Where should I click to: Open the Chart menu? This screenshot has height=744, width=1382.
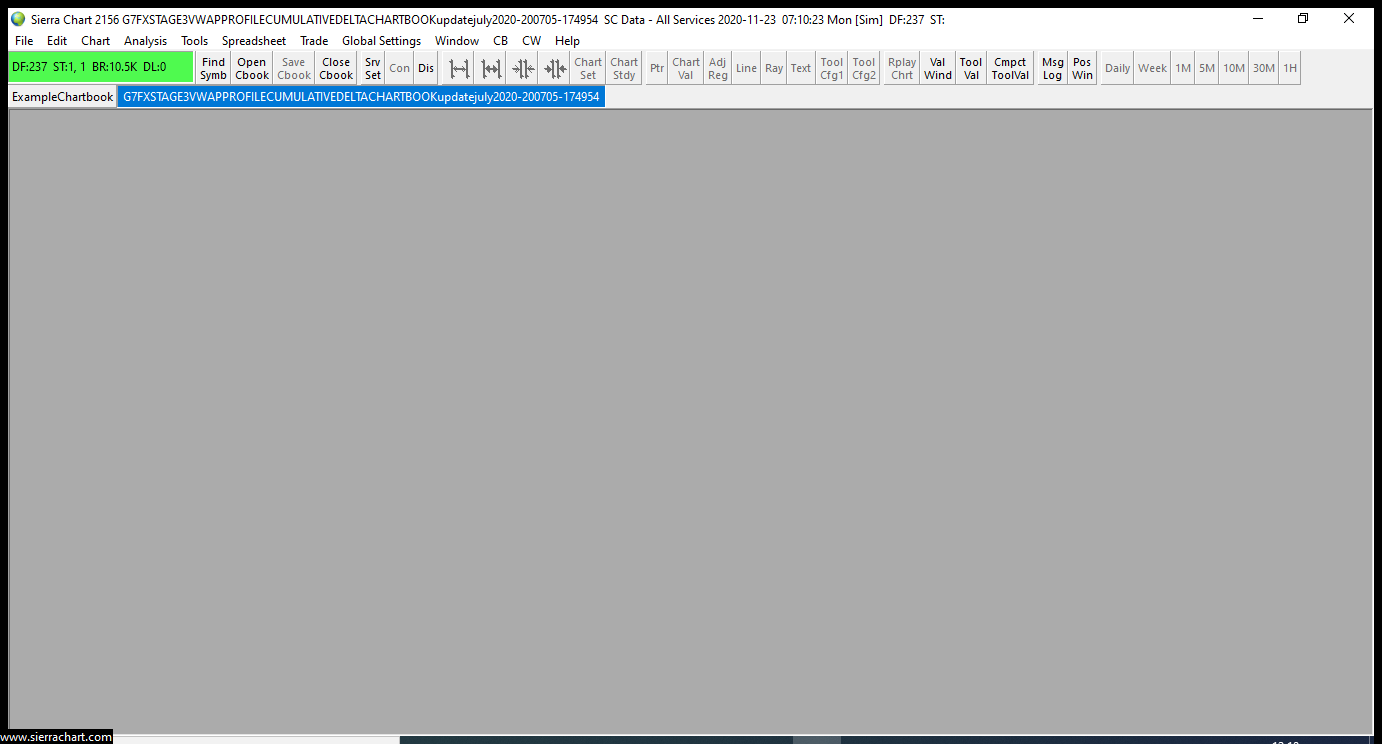96,41
